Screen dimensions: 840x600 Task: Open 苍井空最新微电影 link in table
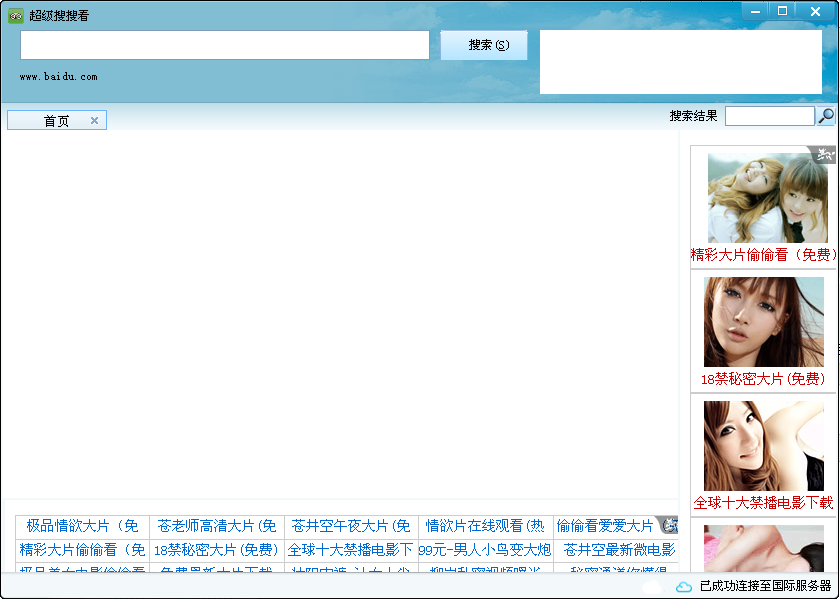coord(619,550)
